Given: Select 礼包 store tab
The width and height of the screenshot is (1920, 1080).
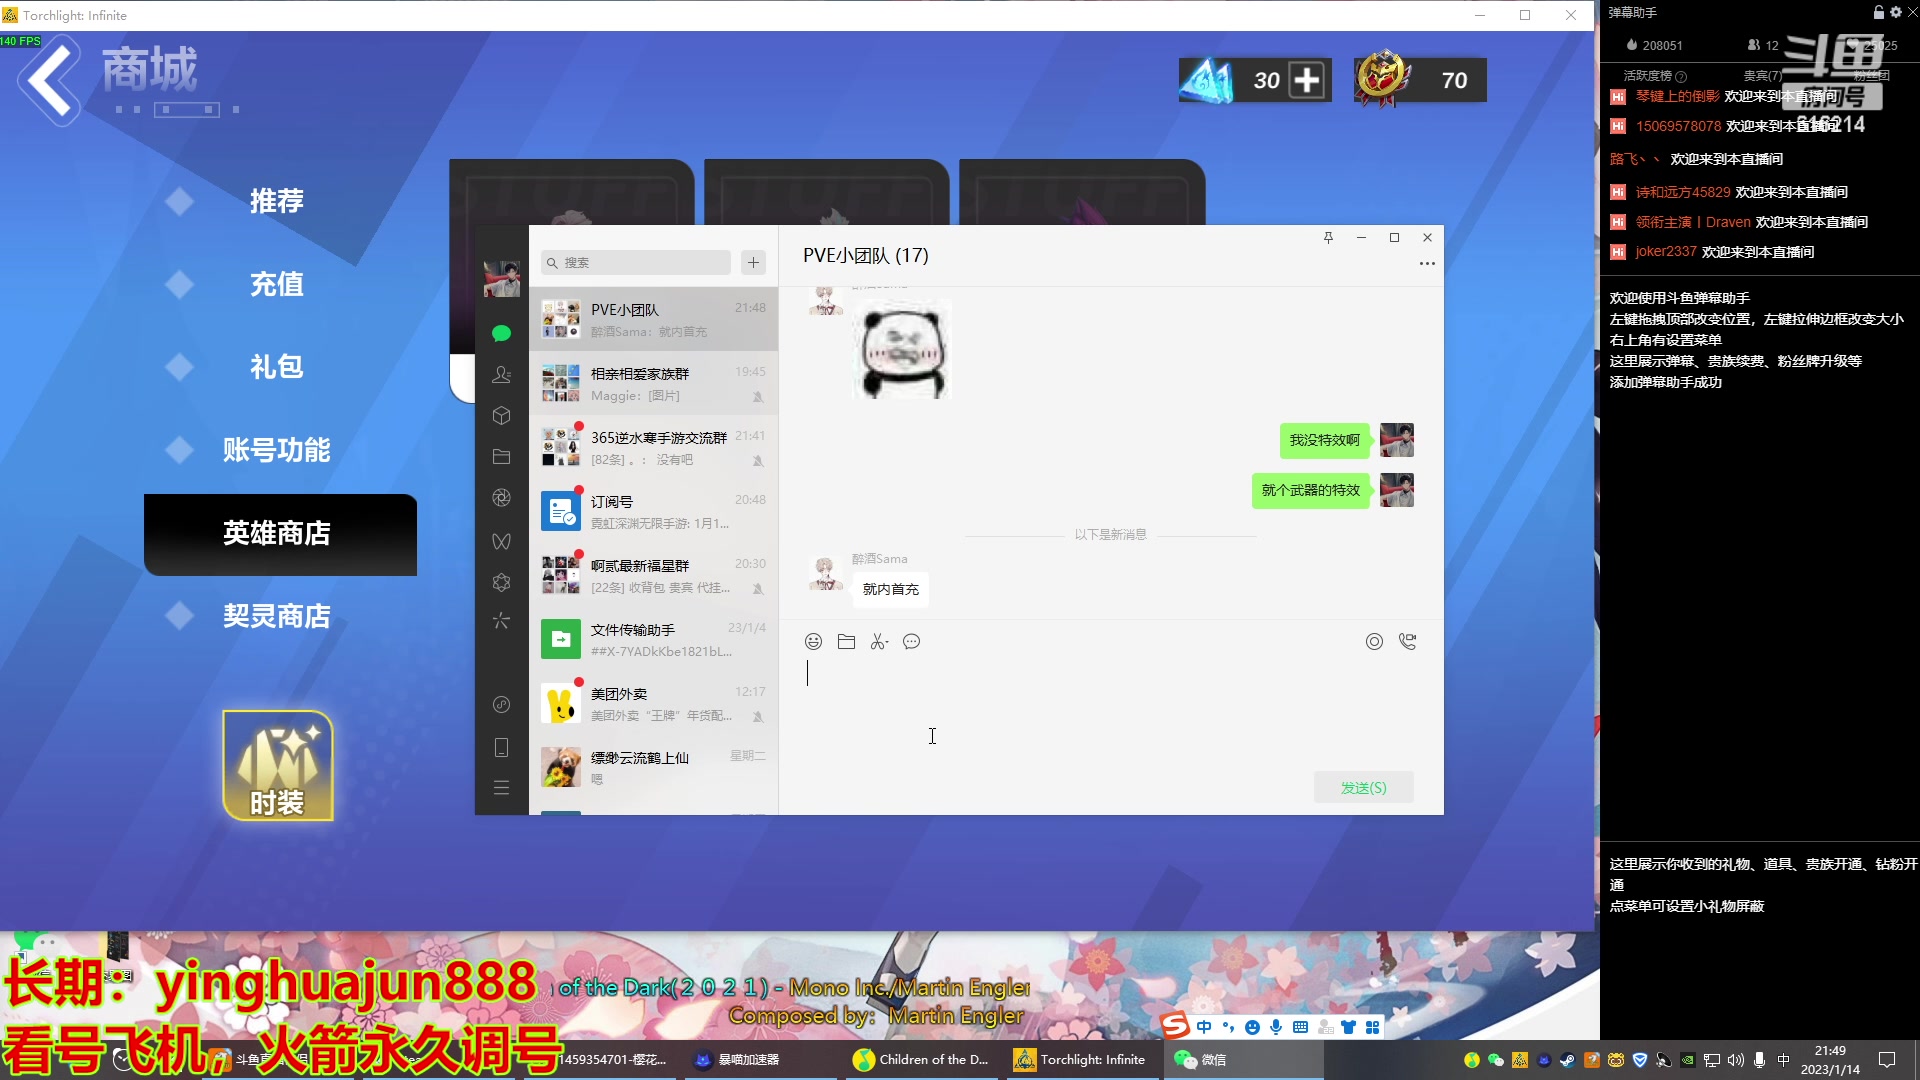Looking at the screenshot, I should pyautogui.click(x=277, y=367).
